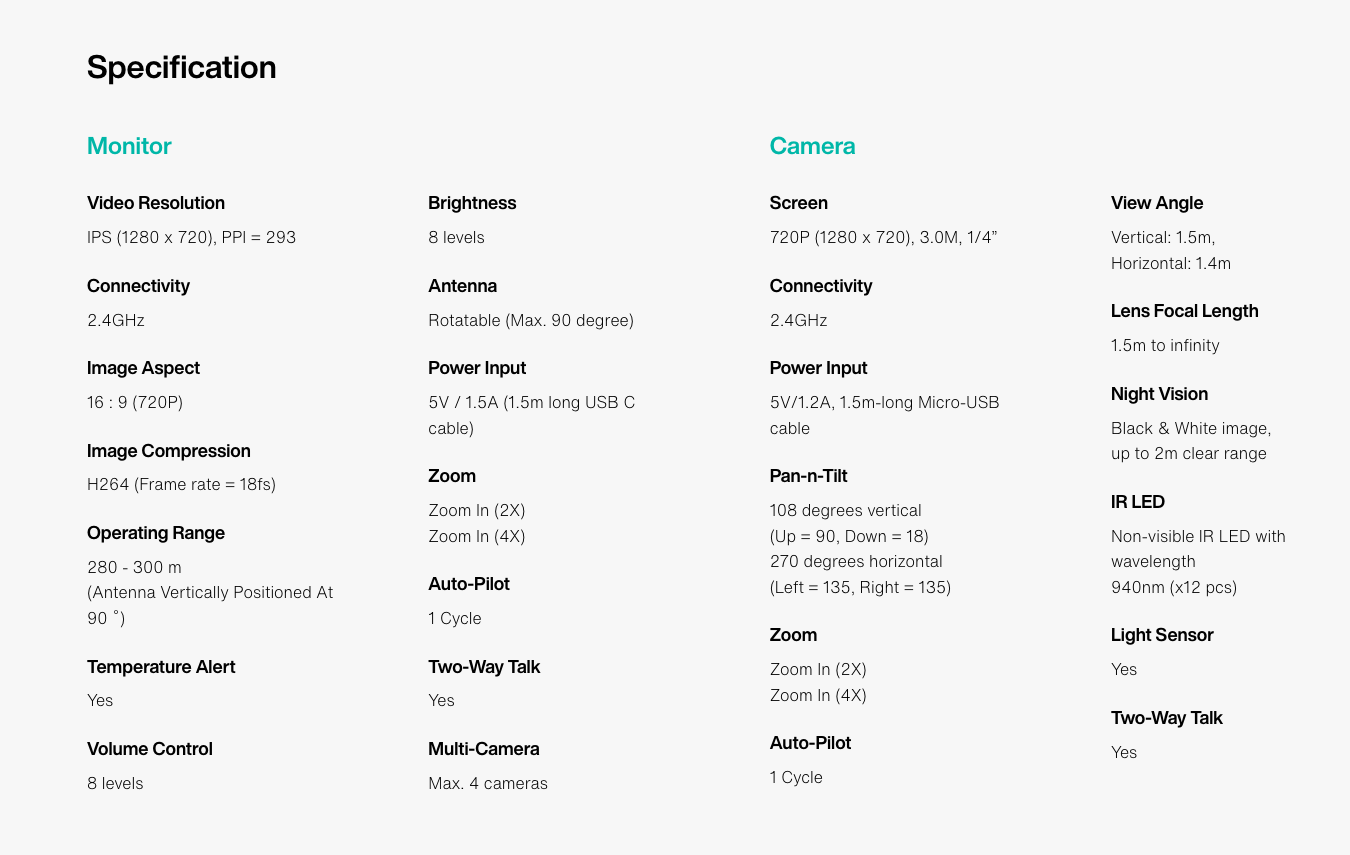Select the Volume Control label
This screenshot has height=855, width=1350.
tap(150, 749)
